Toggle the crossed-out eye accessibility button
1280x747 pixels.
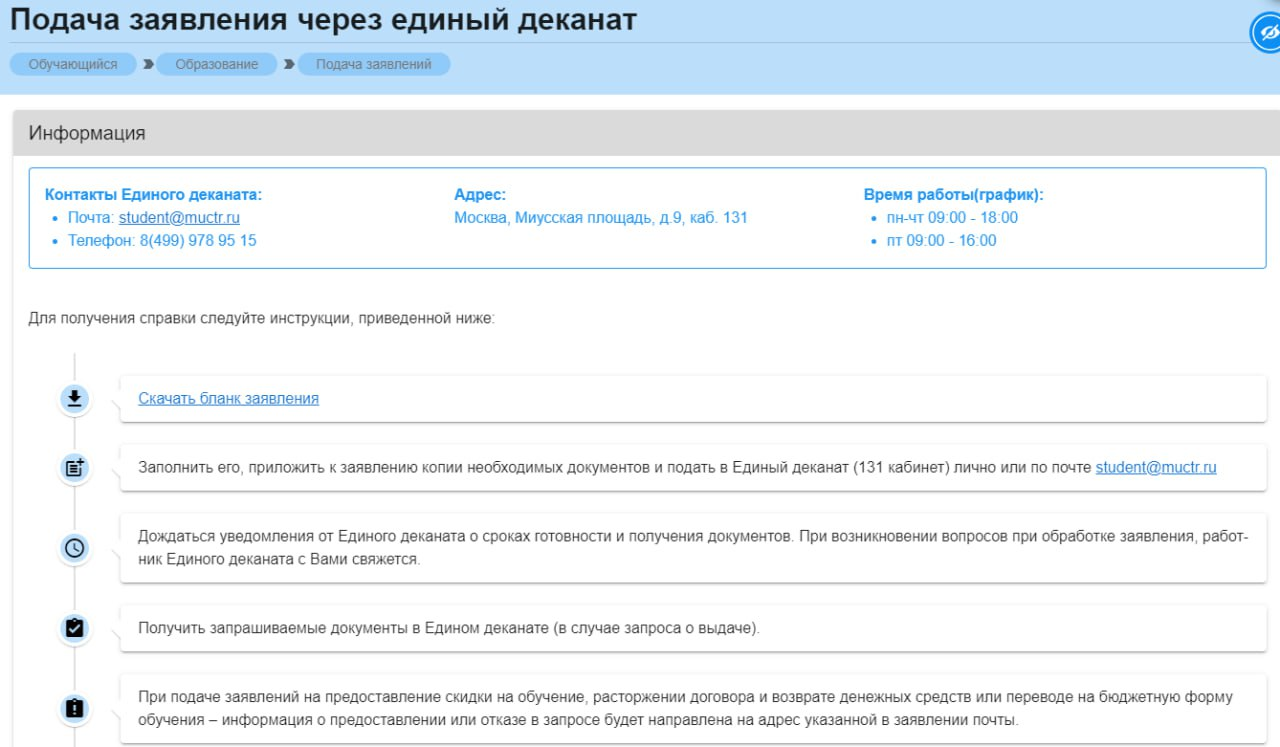tap(1268, 33)
